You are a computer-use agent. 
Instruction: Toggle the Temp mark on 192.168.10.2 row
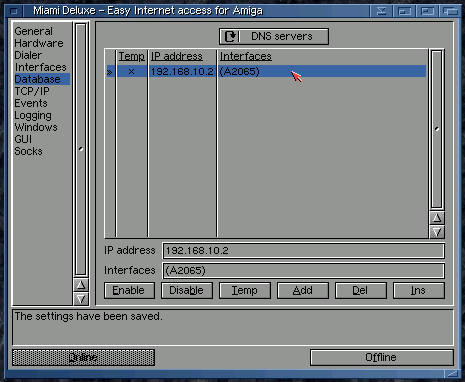tap(131, 71)
